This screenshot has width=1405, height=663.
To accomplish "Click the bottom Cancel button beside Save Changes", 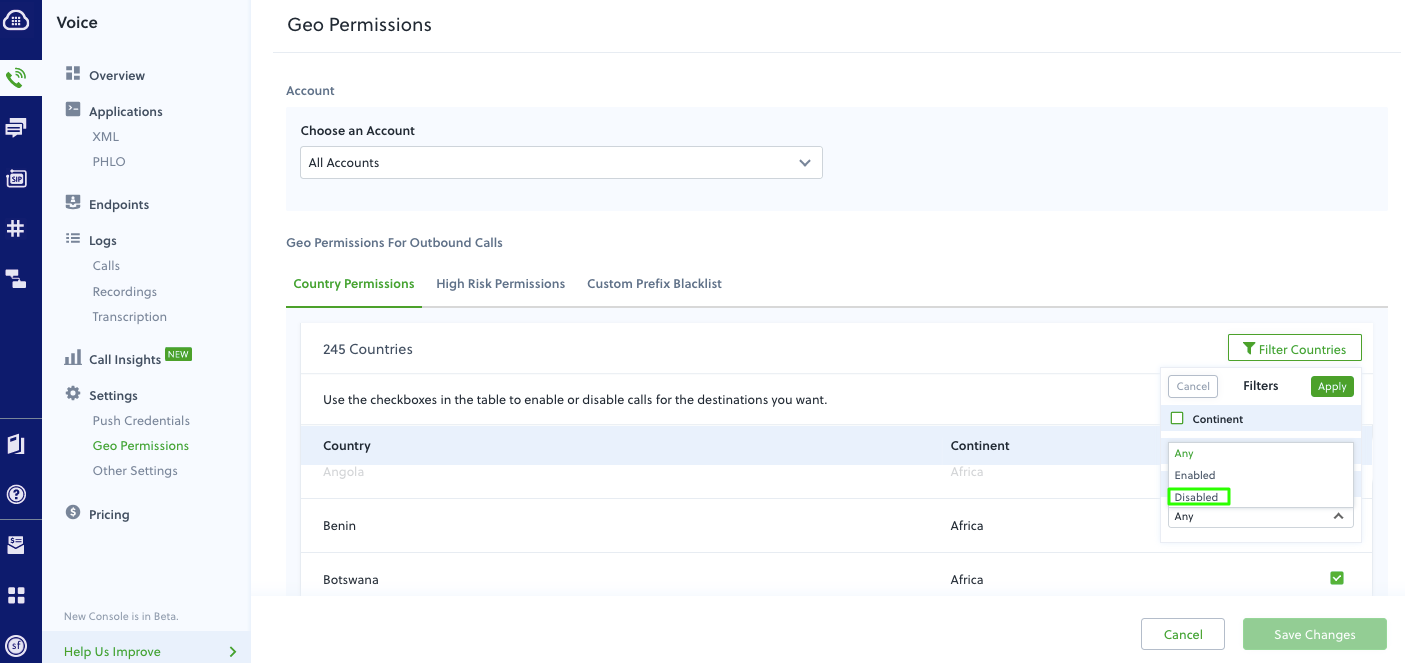I will point(1183,634).
